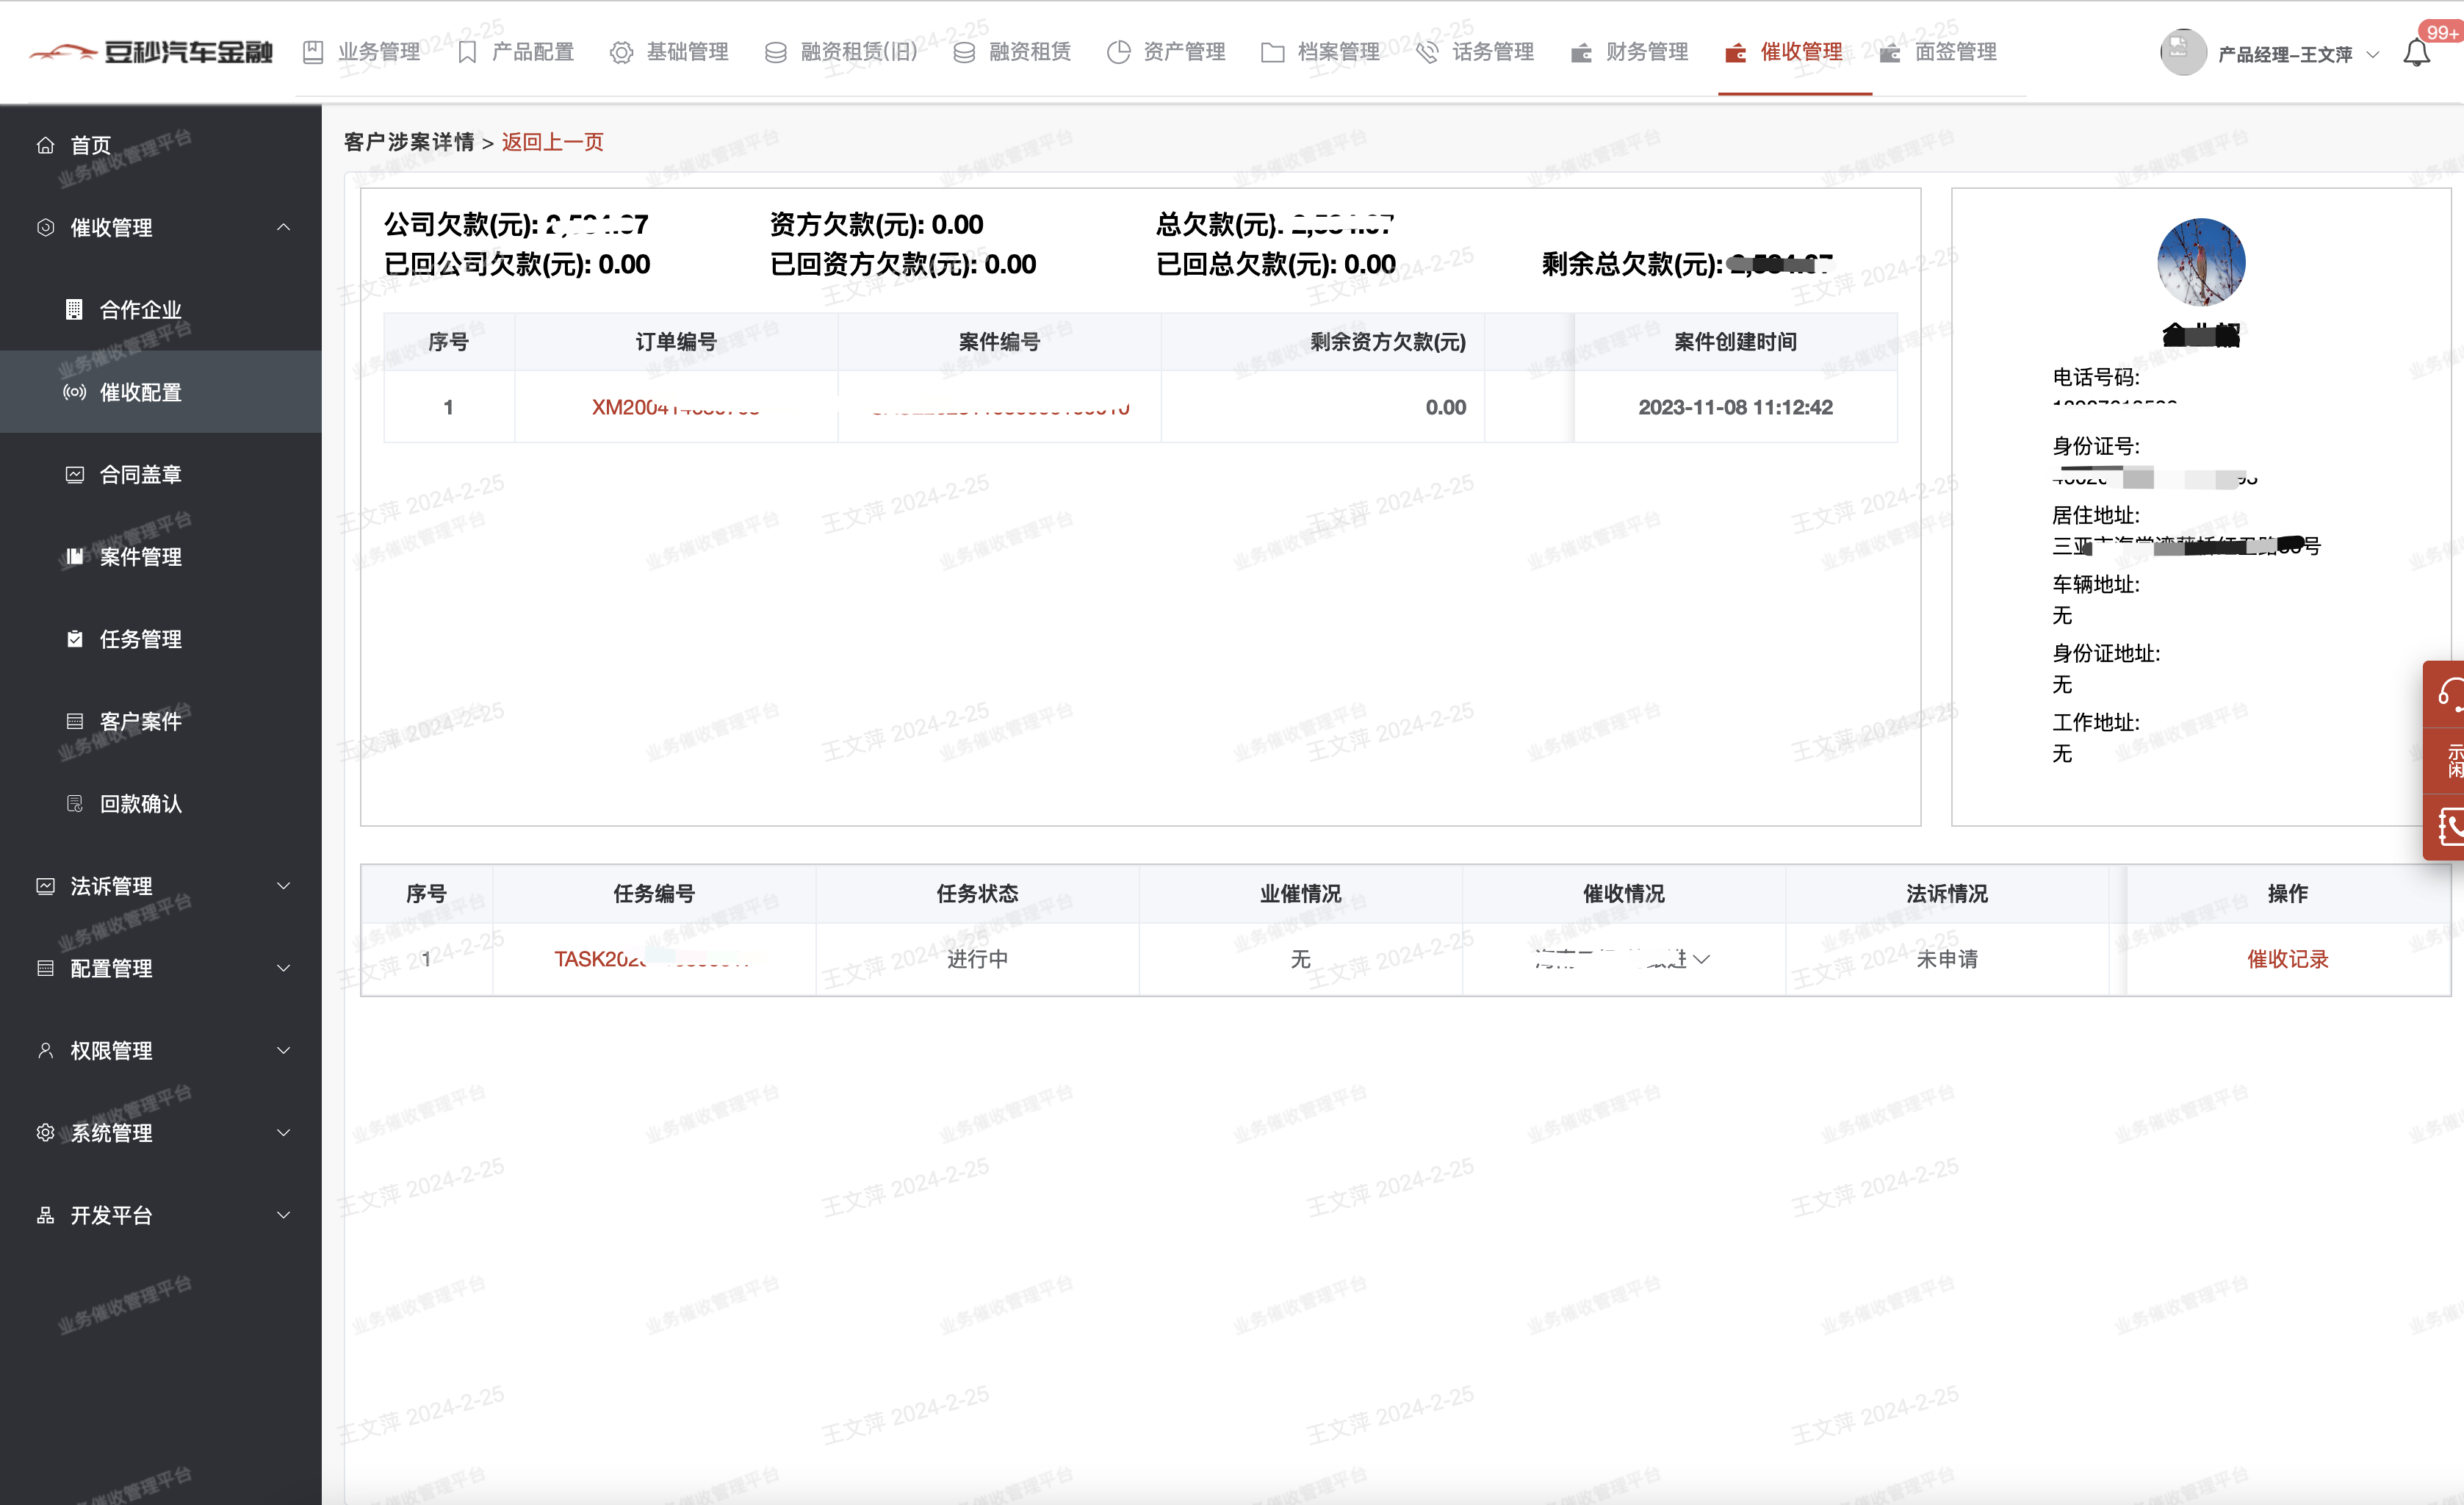
Task: Click the home icon beside 首页
Action: tap(45, 146)
